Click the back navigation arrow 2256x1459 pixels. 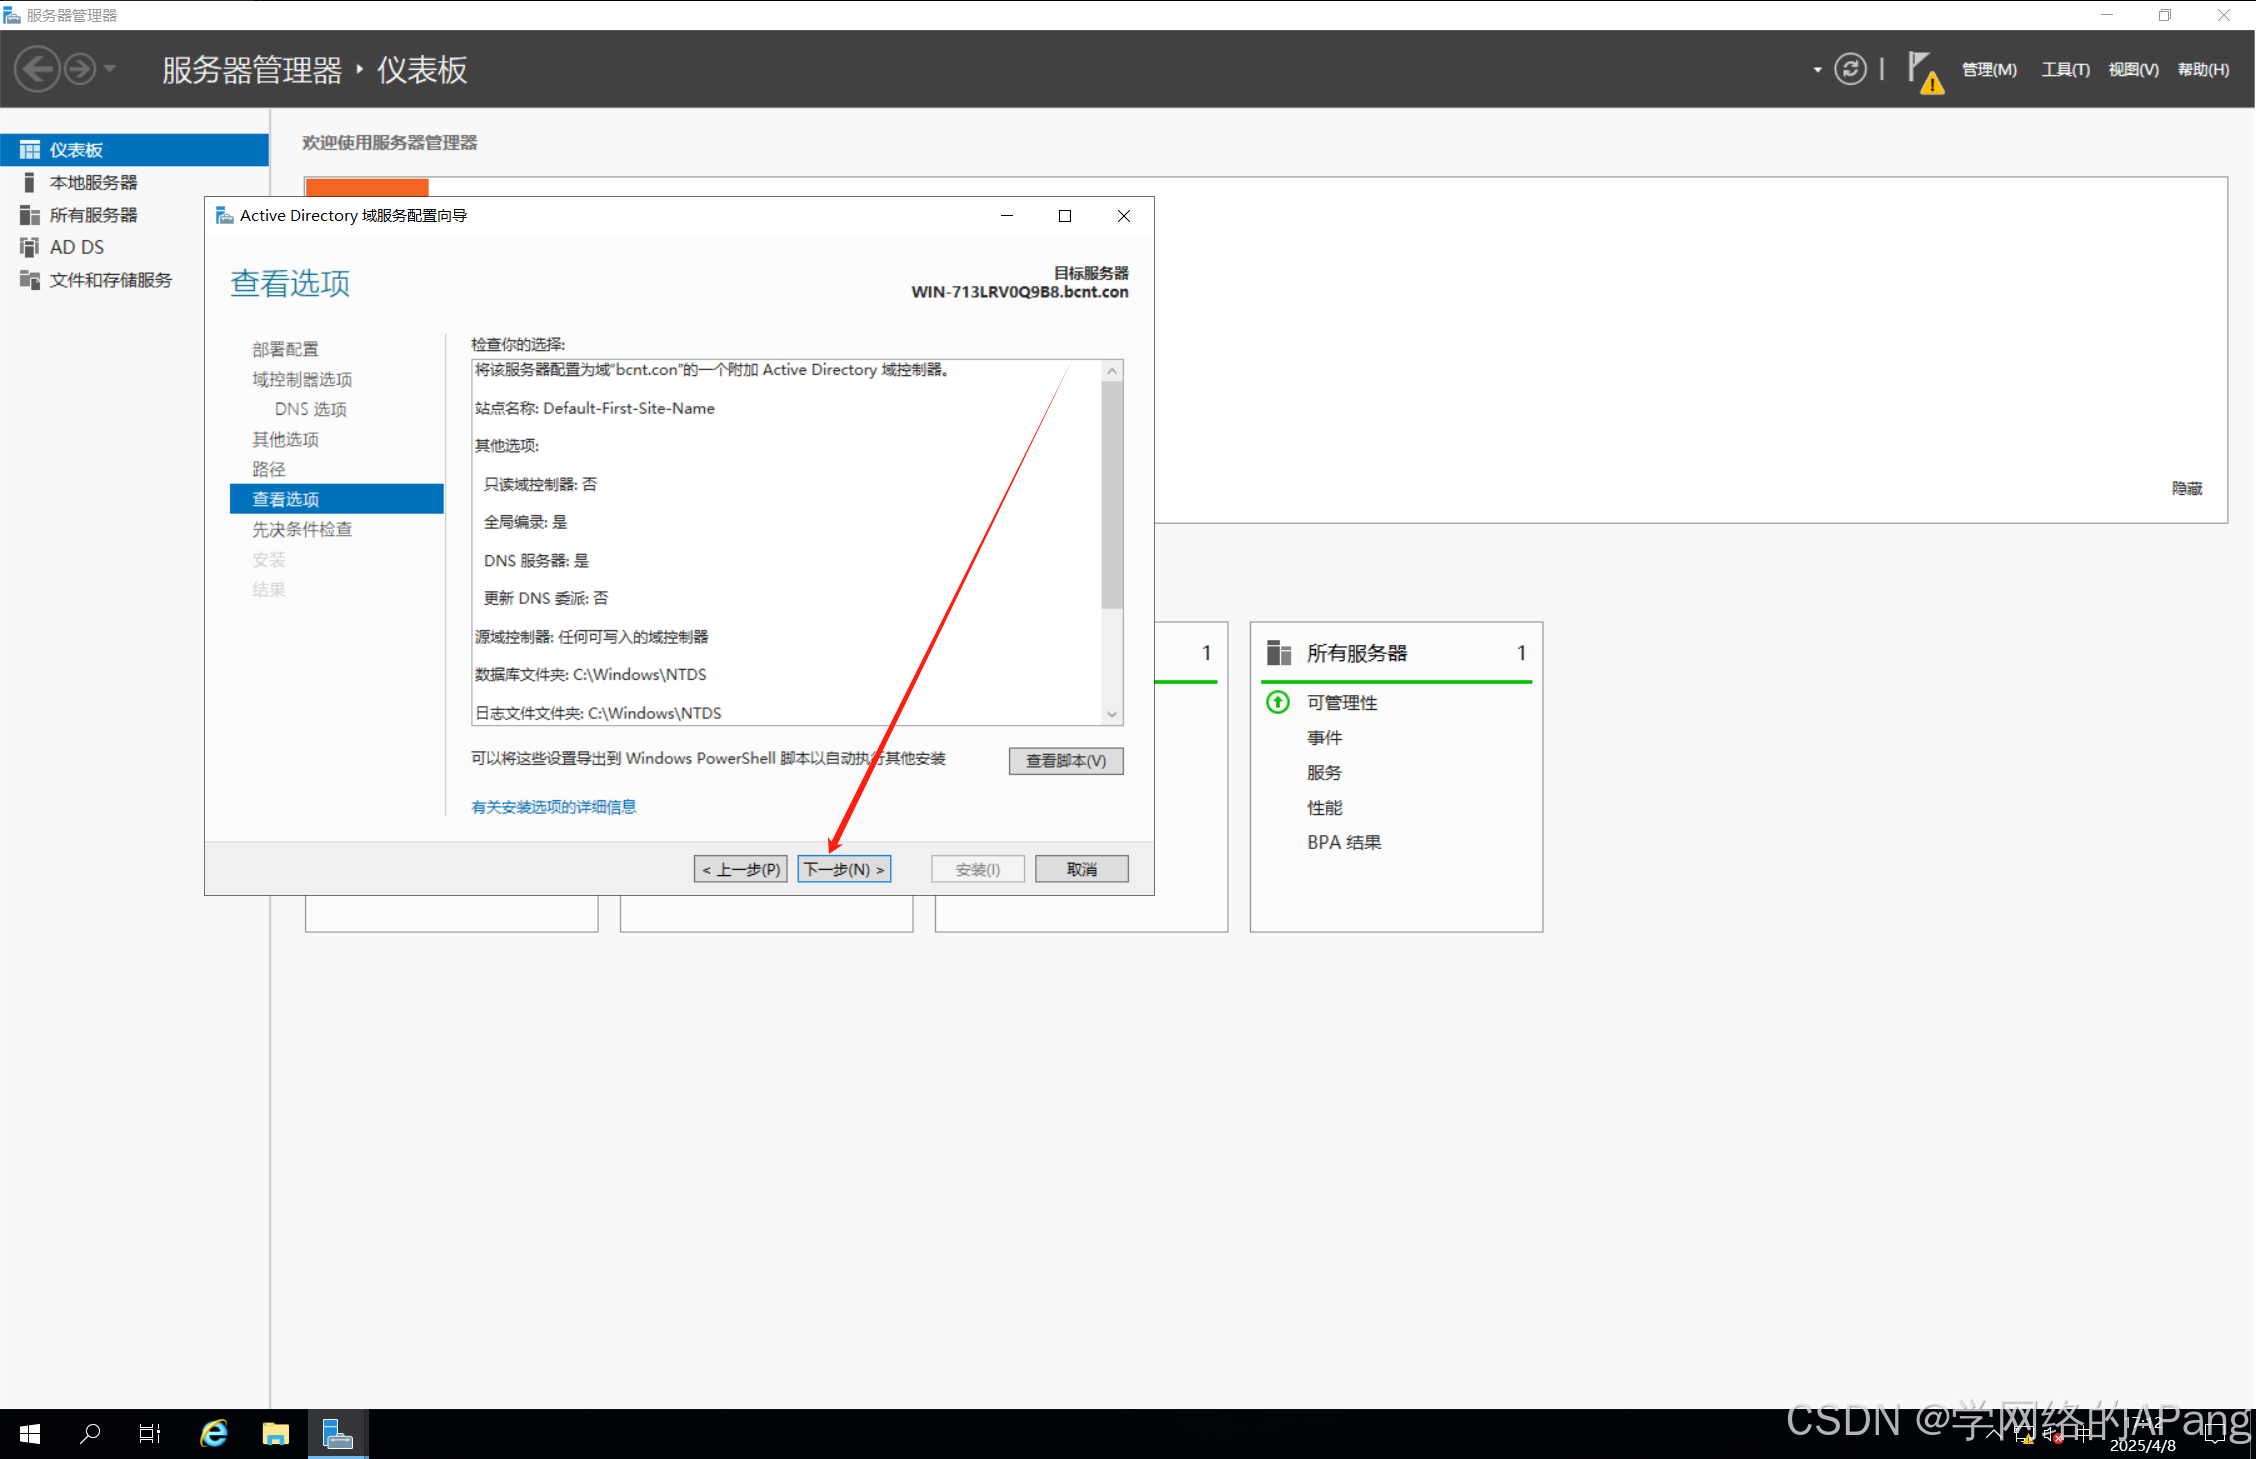click(x=38, y=69)
